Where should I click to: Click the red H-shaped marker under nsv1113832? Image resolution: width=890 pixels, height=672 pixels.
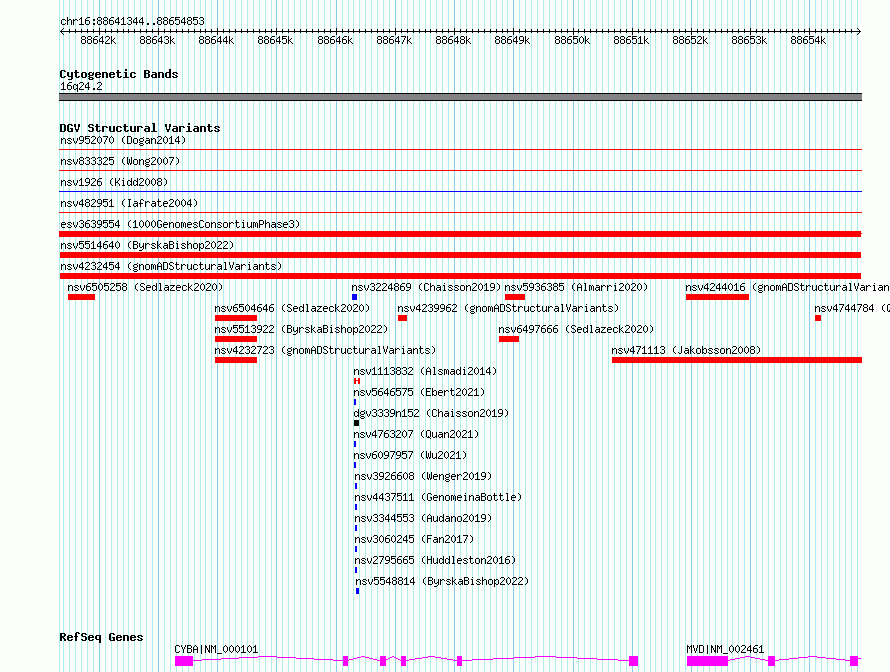click(356, 381)
